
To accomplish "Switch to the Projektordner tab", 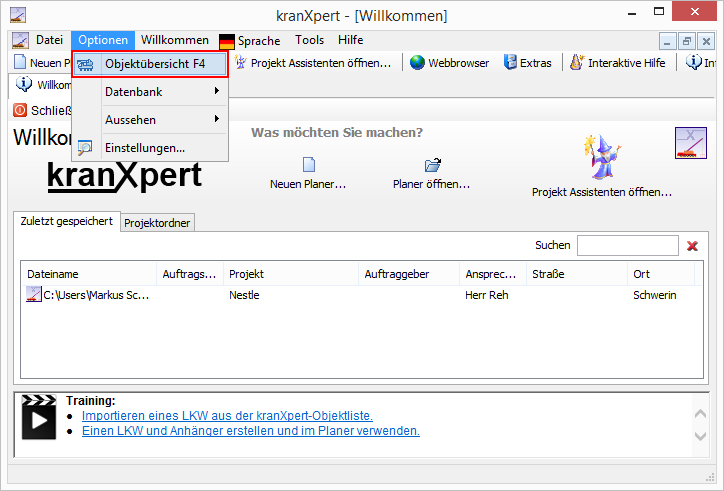I will coord(158,223).
